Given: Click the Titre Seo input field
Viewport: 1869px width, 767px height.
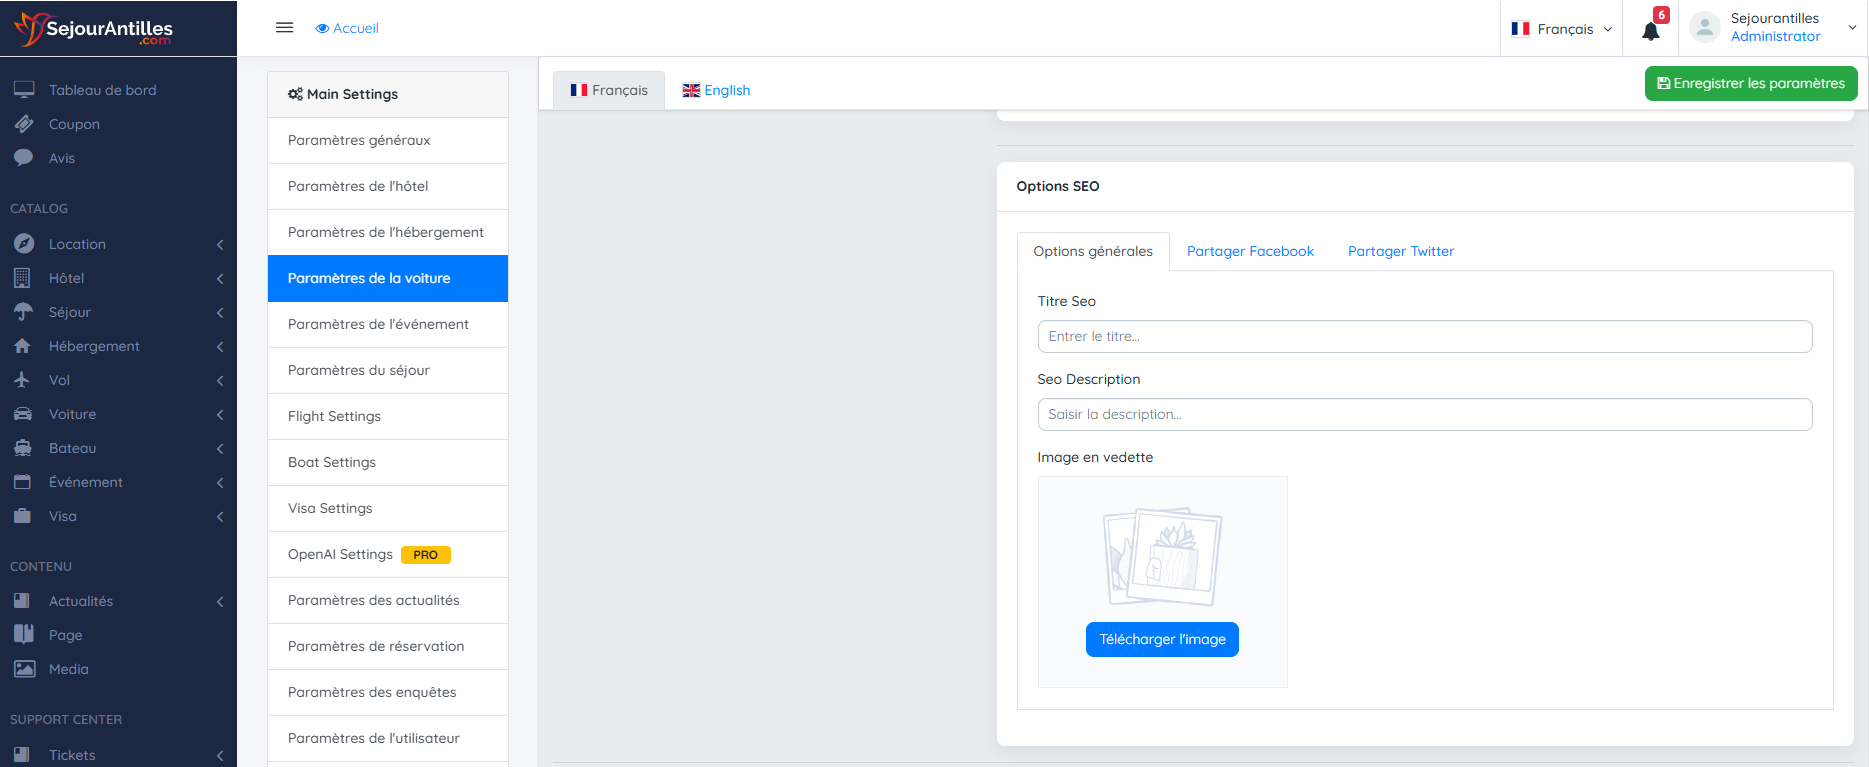Looking at the screenshot, I should pyautogui.click(x=1424, y=337).
